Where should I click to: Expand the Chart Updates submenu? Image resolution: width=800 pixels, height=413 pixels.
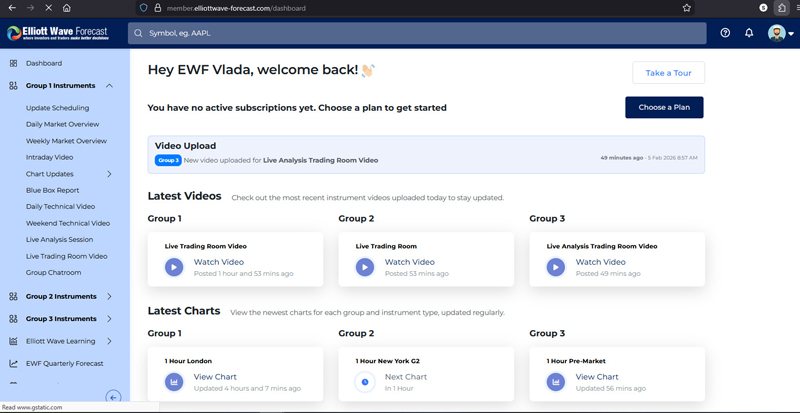click(x=109, y=174)
